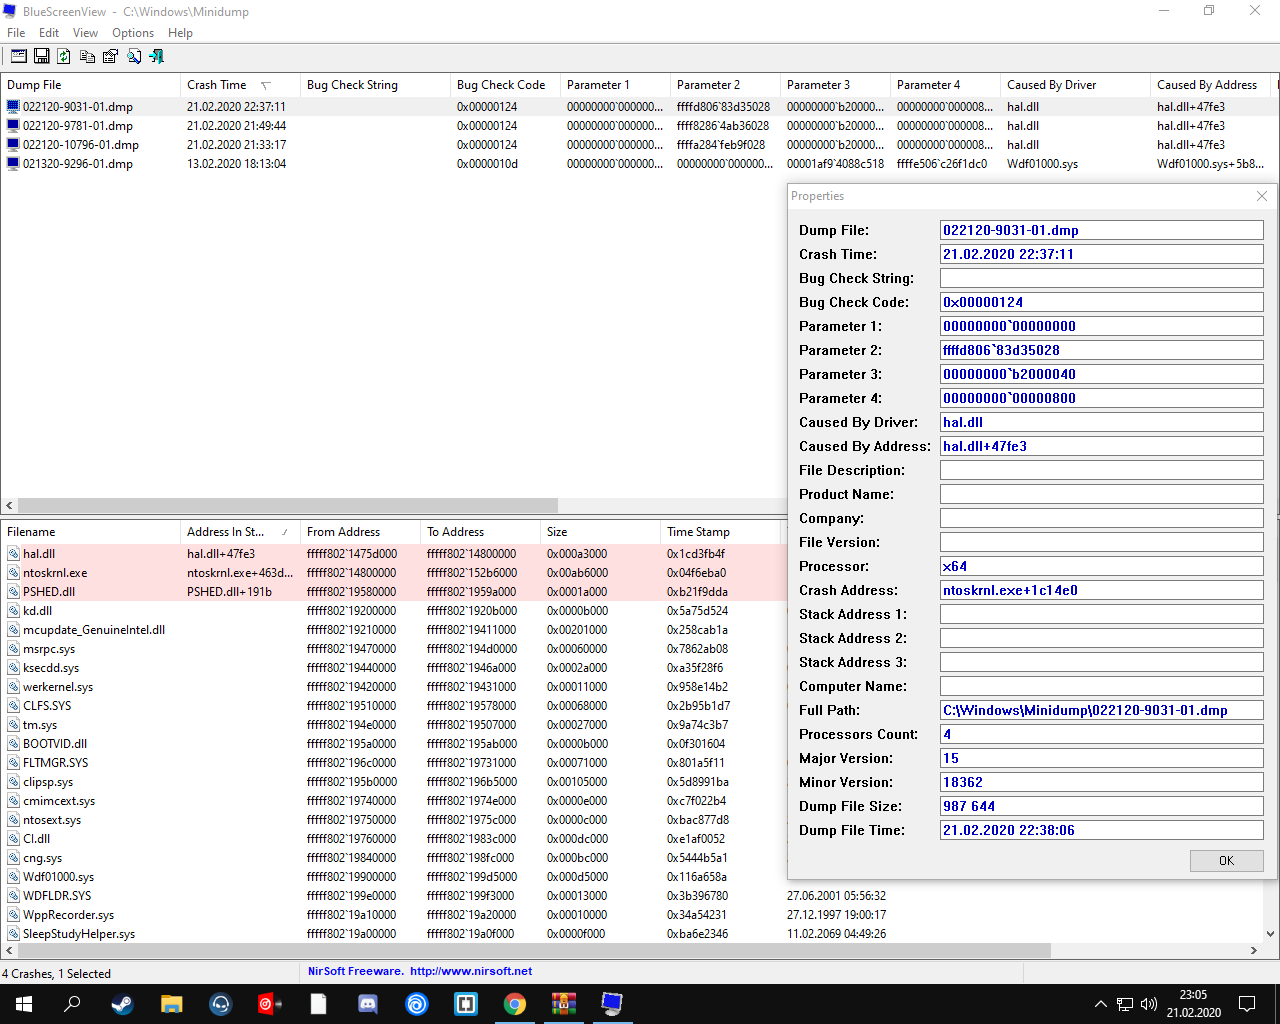Click the blank white document taskbar icon
Viewport: 1280px width, 1024px height.
pos(318,1004)
